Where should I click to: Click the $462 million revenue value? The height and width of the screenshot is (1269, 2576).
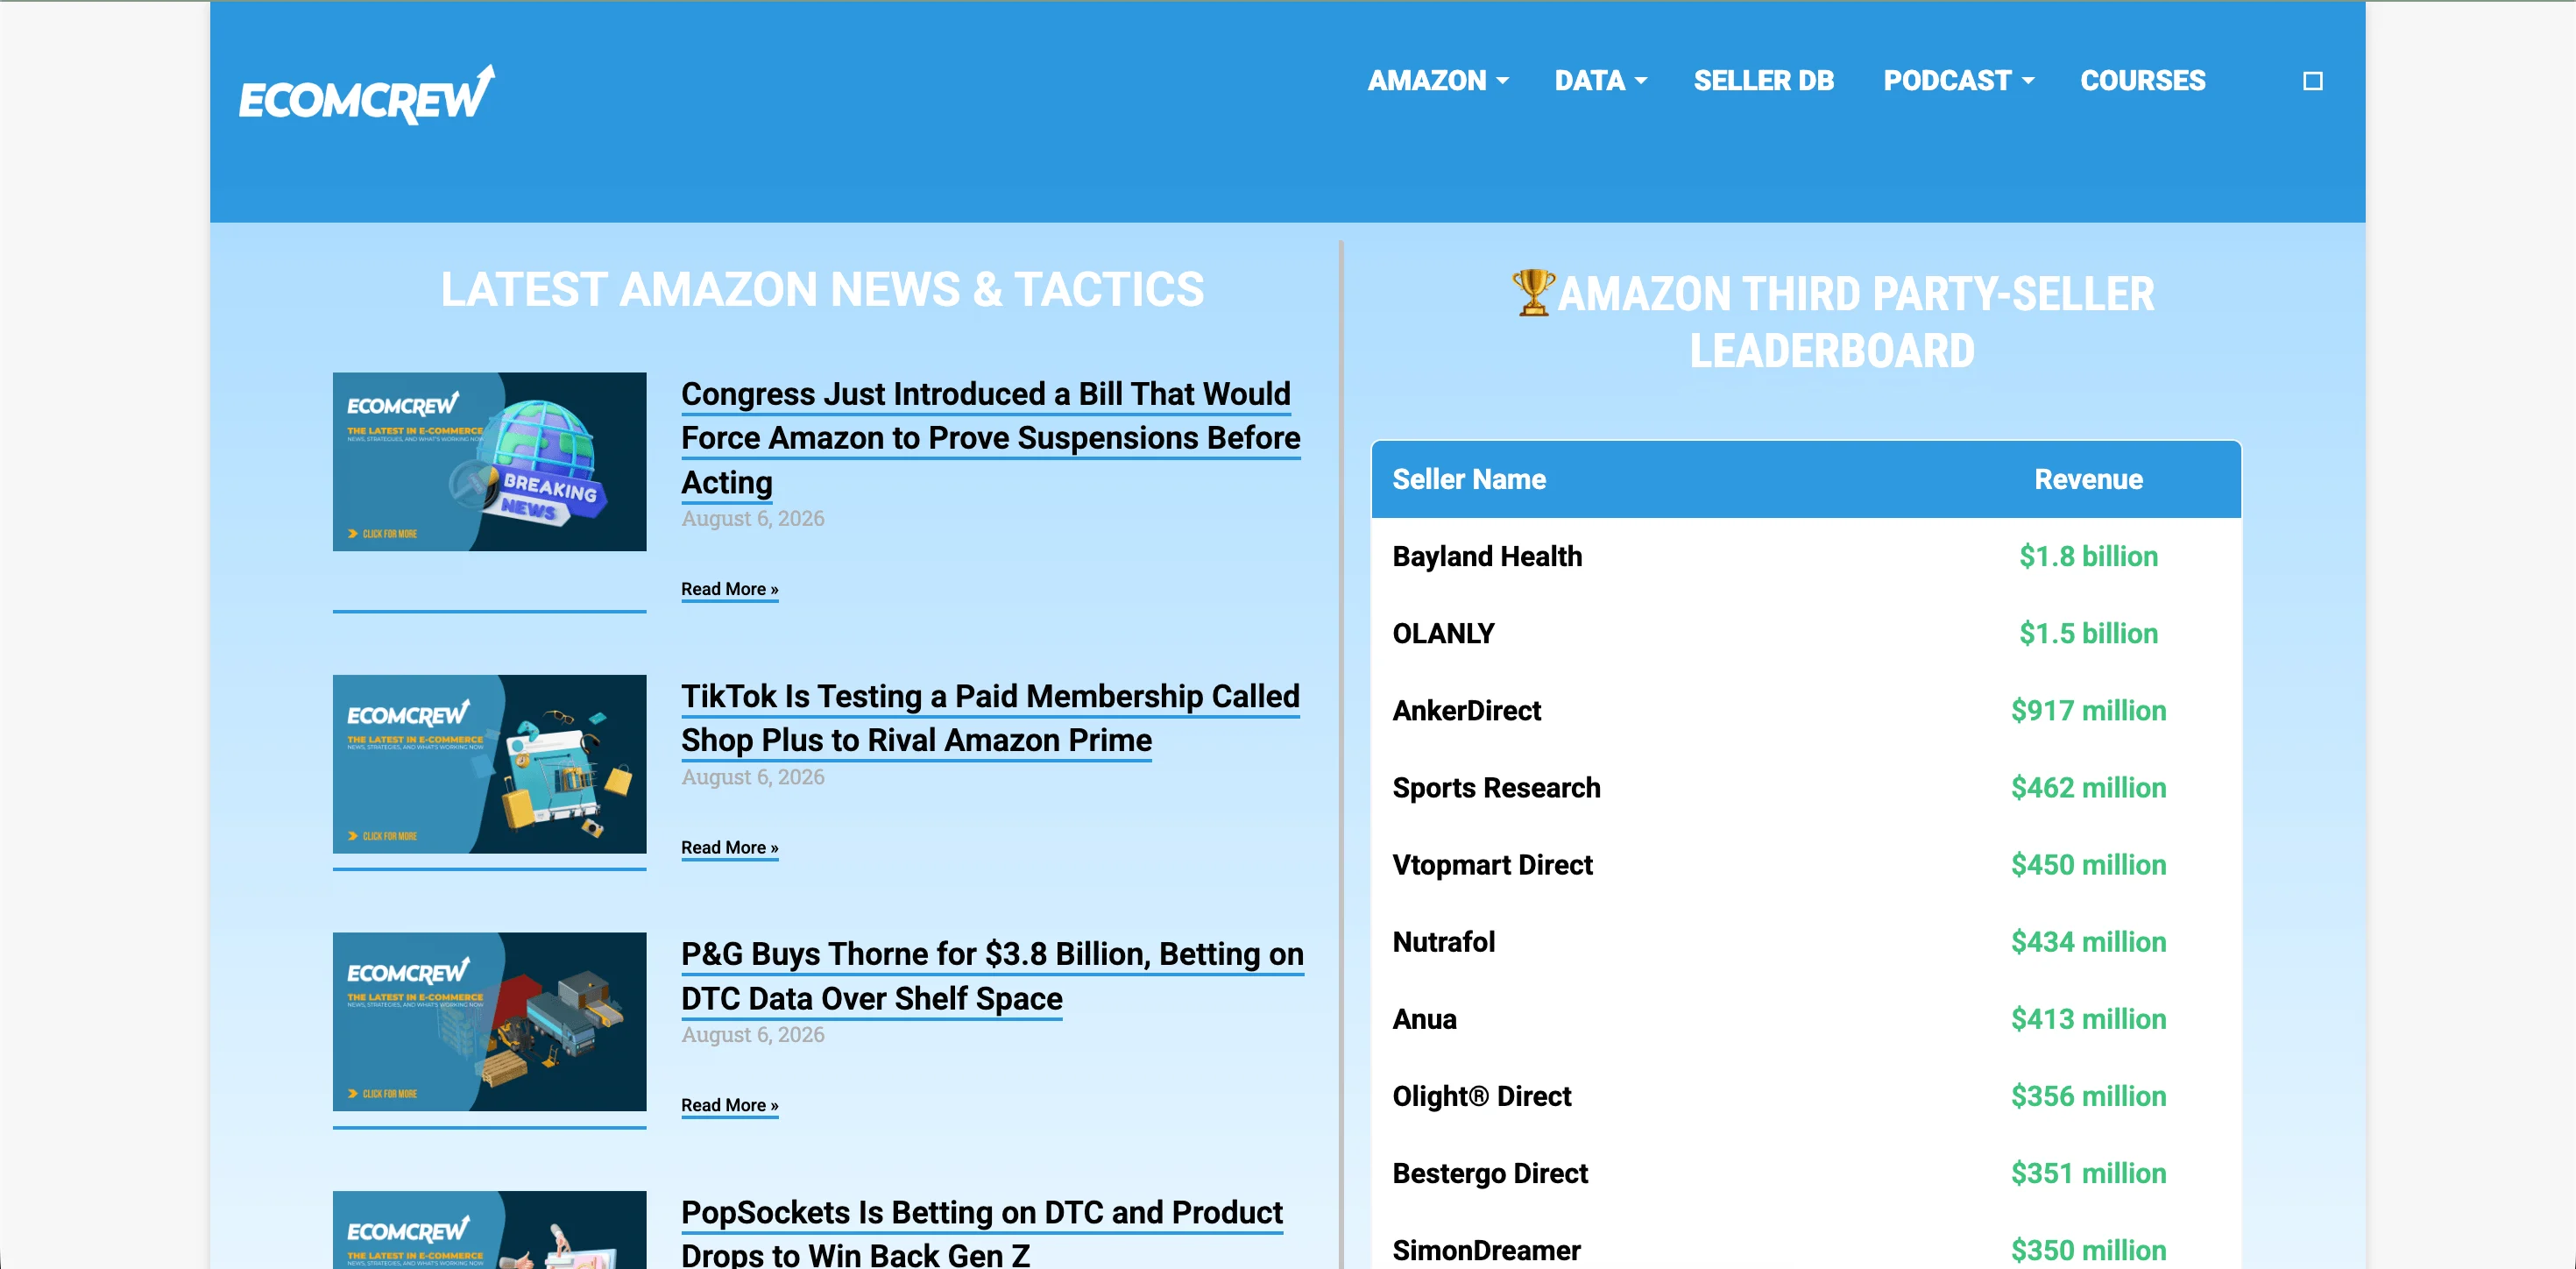[x=2088, y=787]
